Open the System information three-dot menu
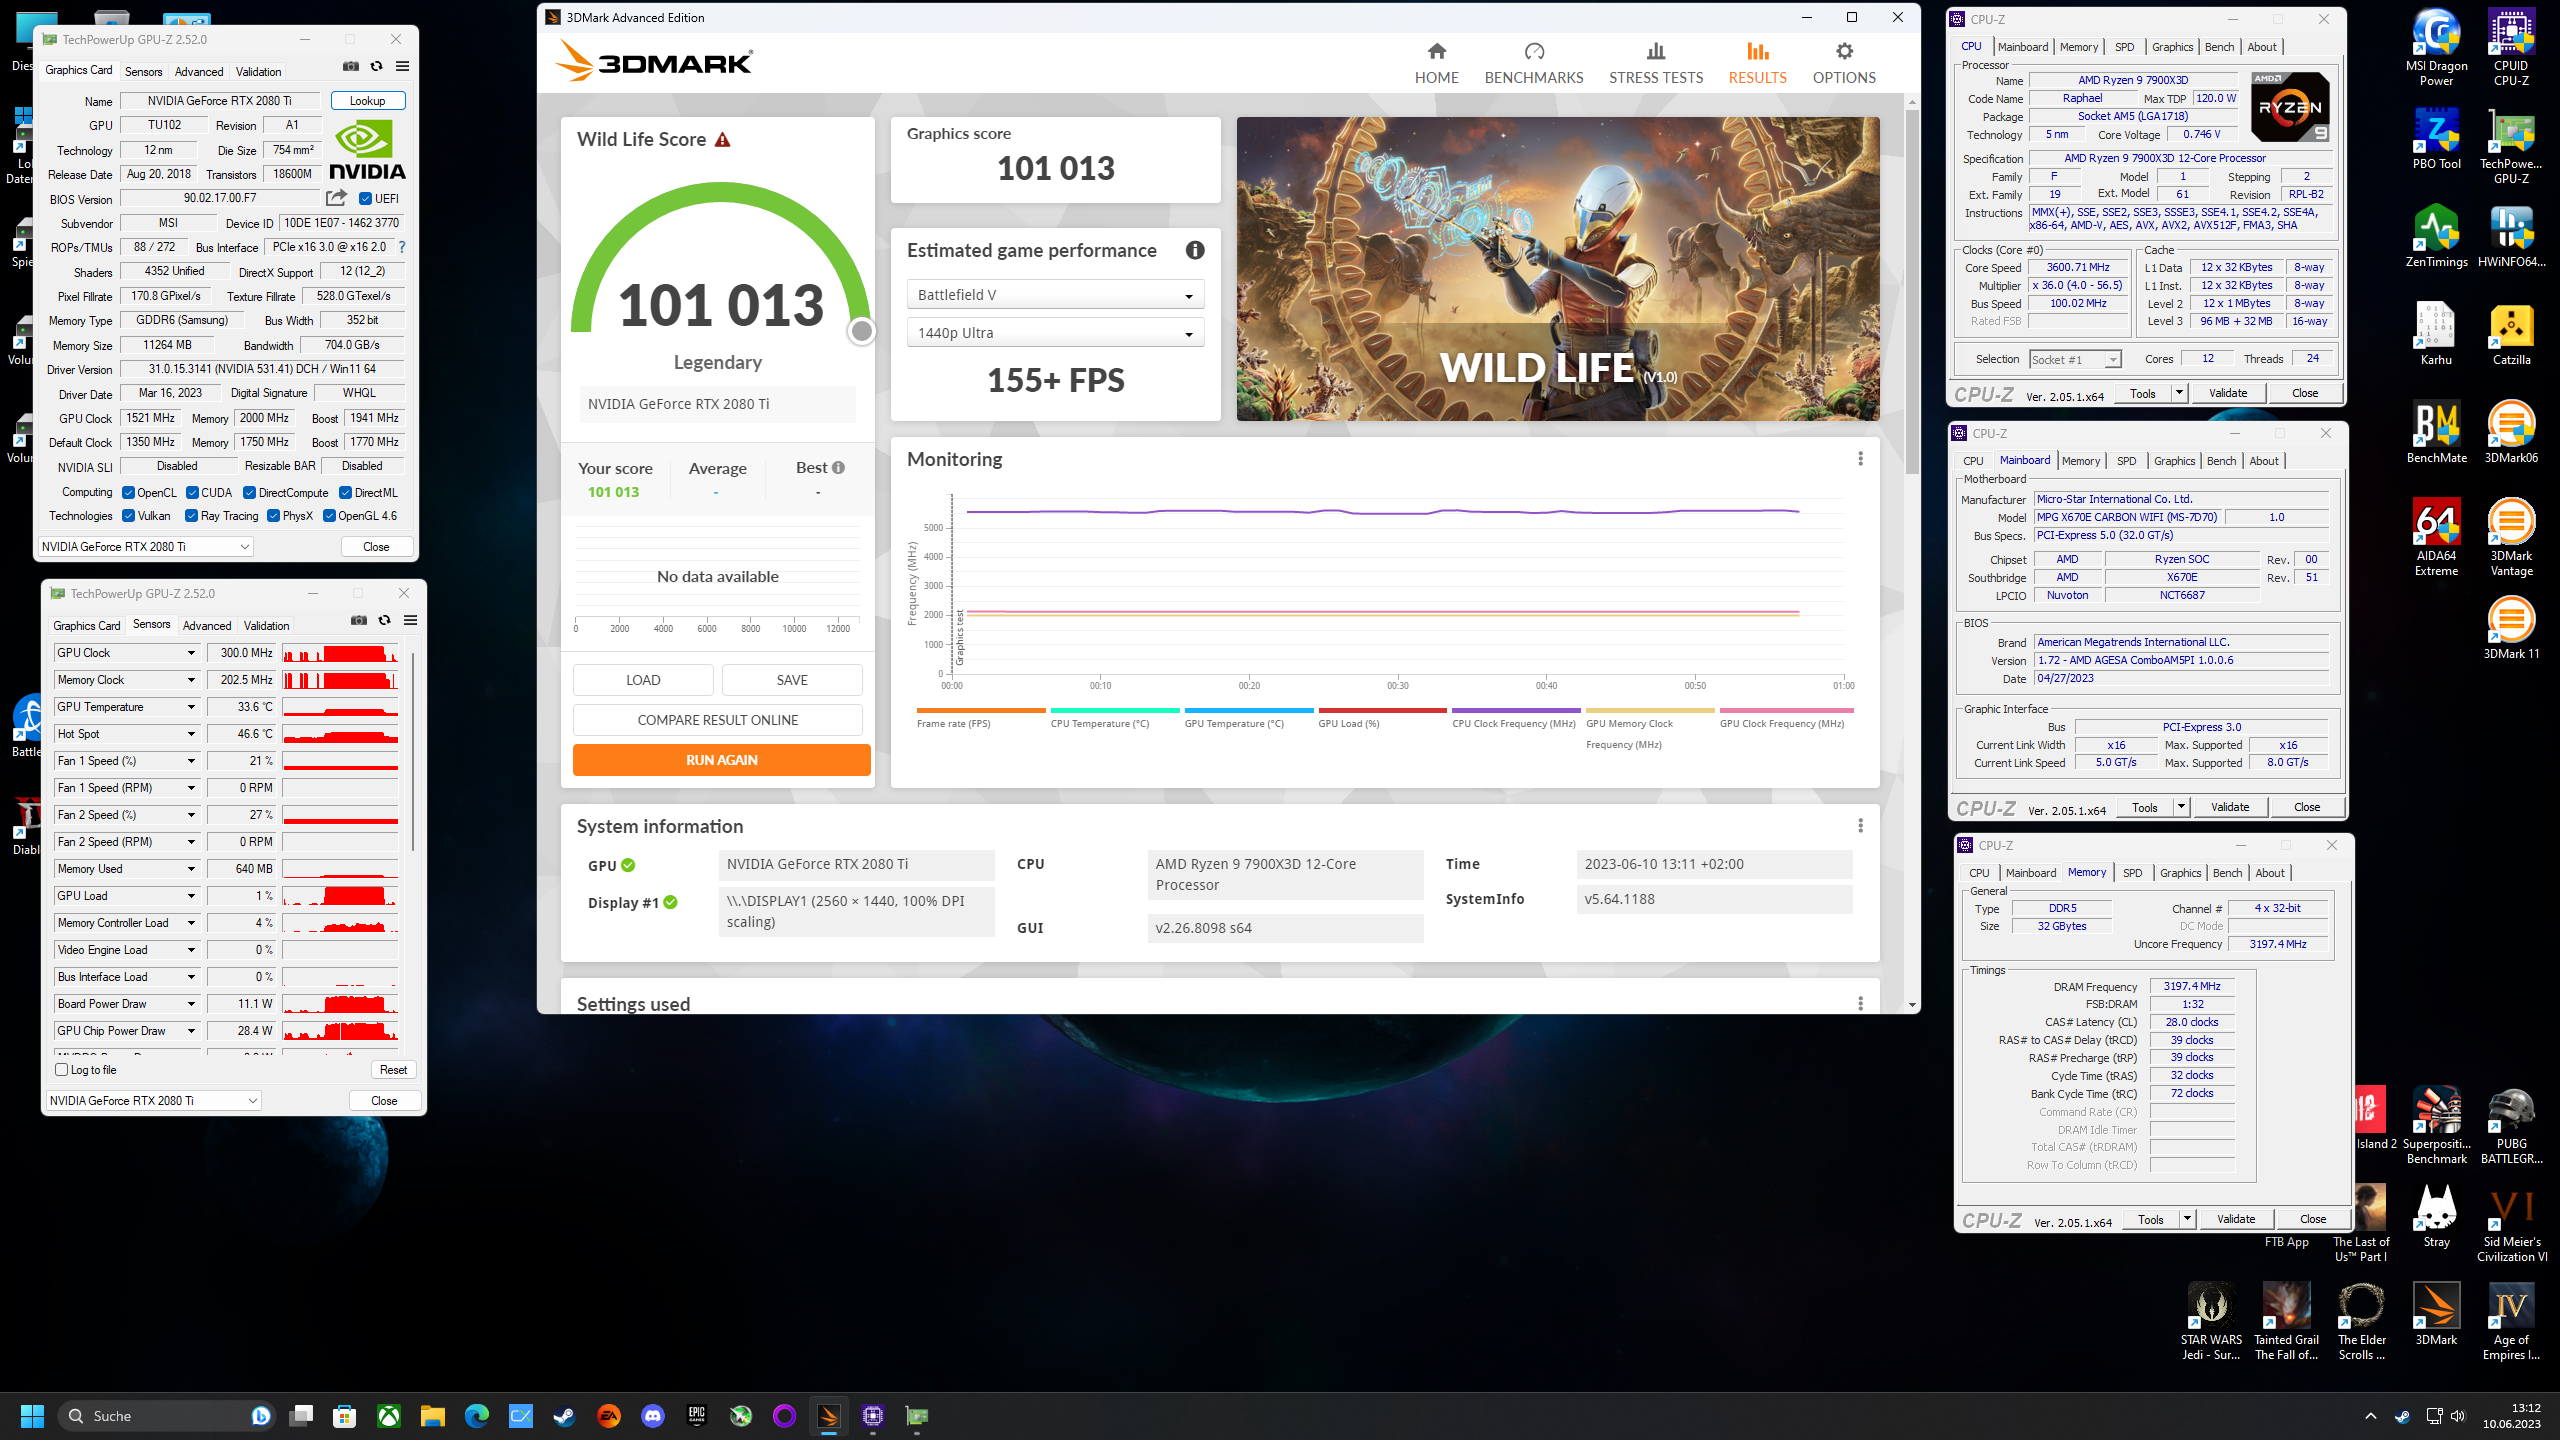This screenshot has height=1440, width=2560. [x=1860, y=826]
